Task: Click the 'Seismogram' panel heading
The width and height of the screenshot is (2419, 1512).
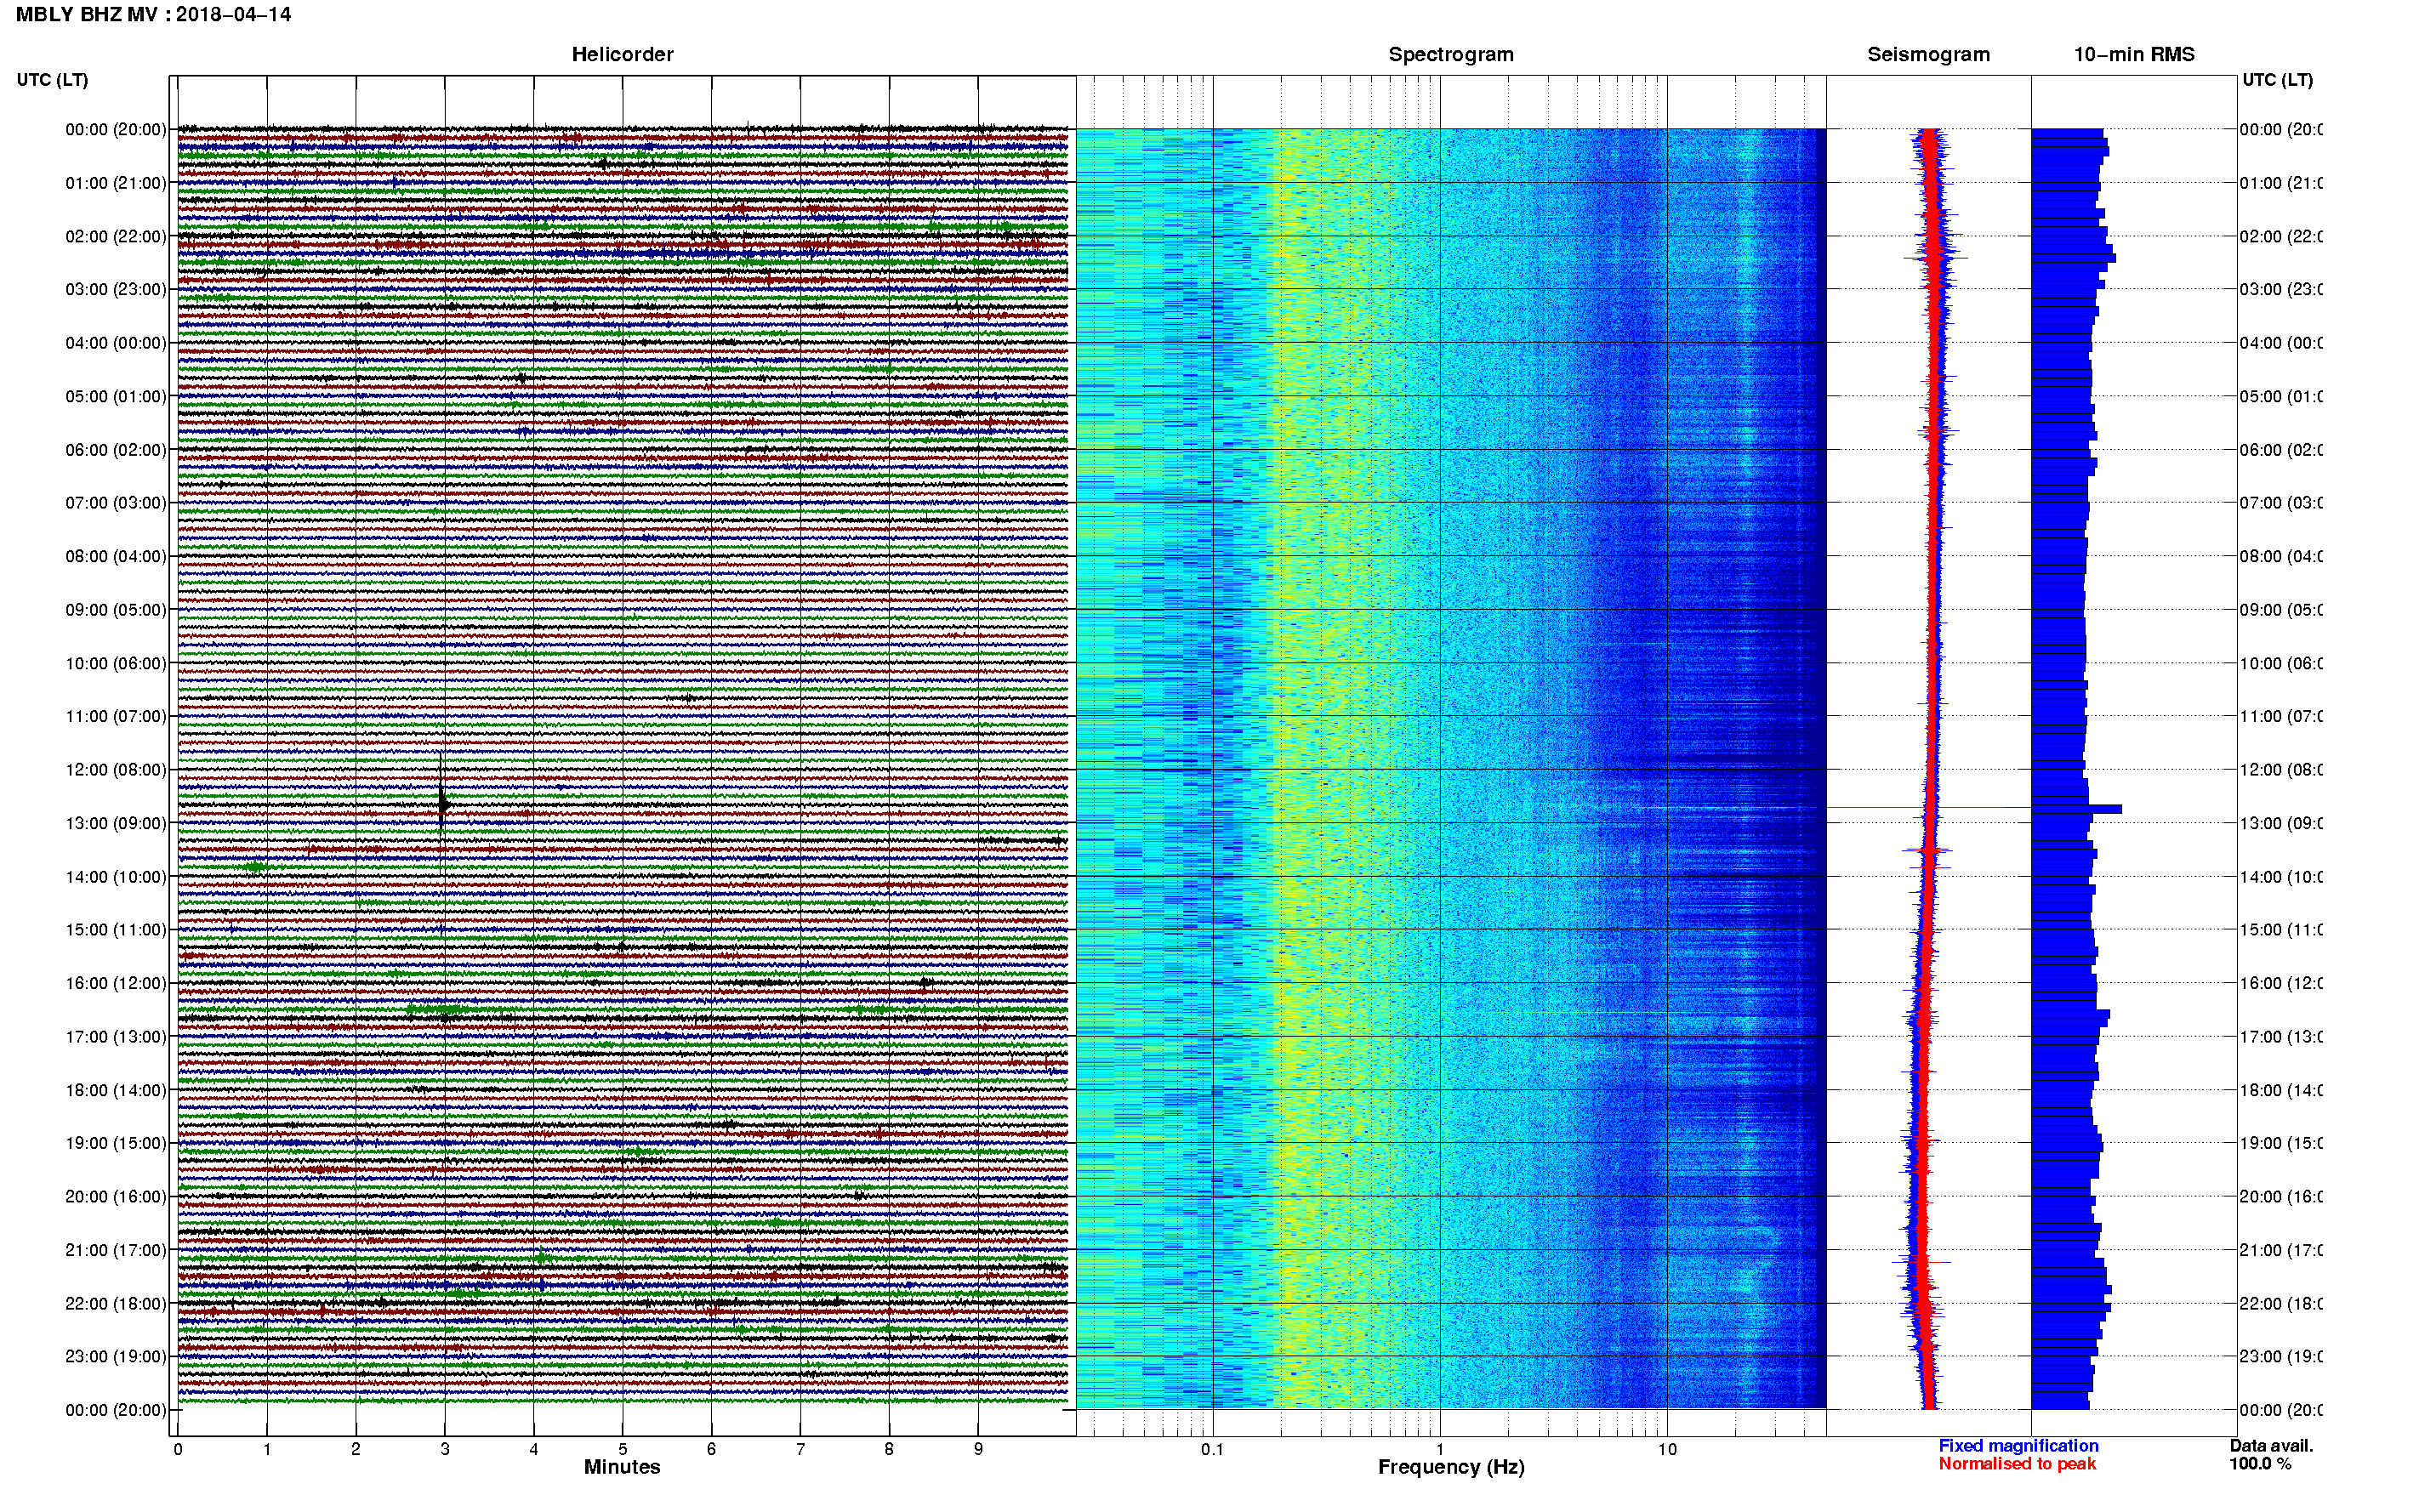Action: click(x=1928, y=54)
